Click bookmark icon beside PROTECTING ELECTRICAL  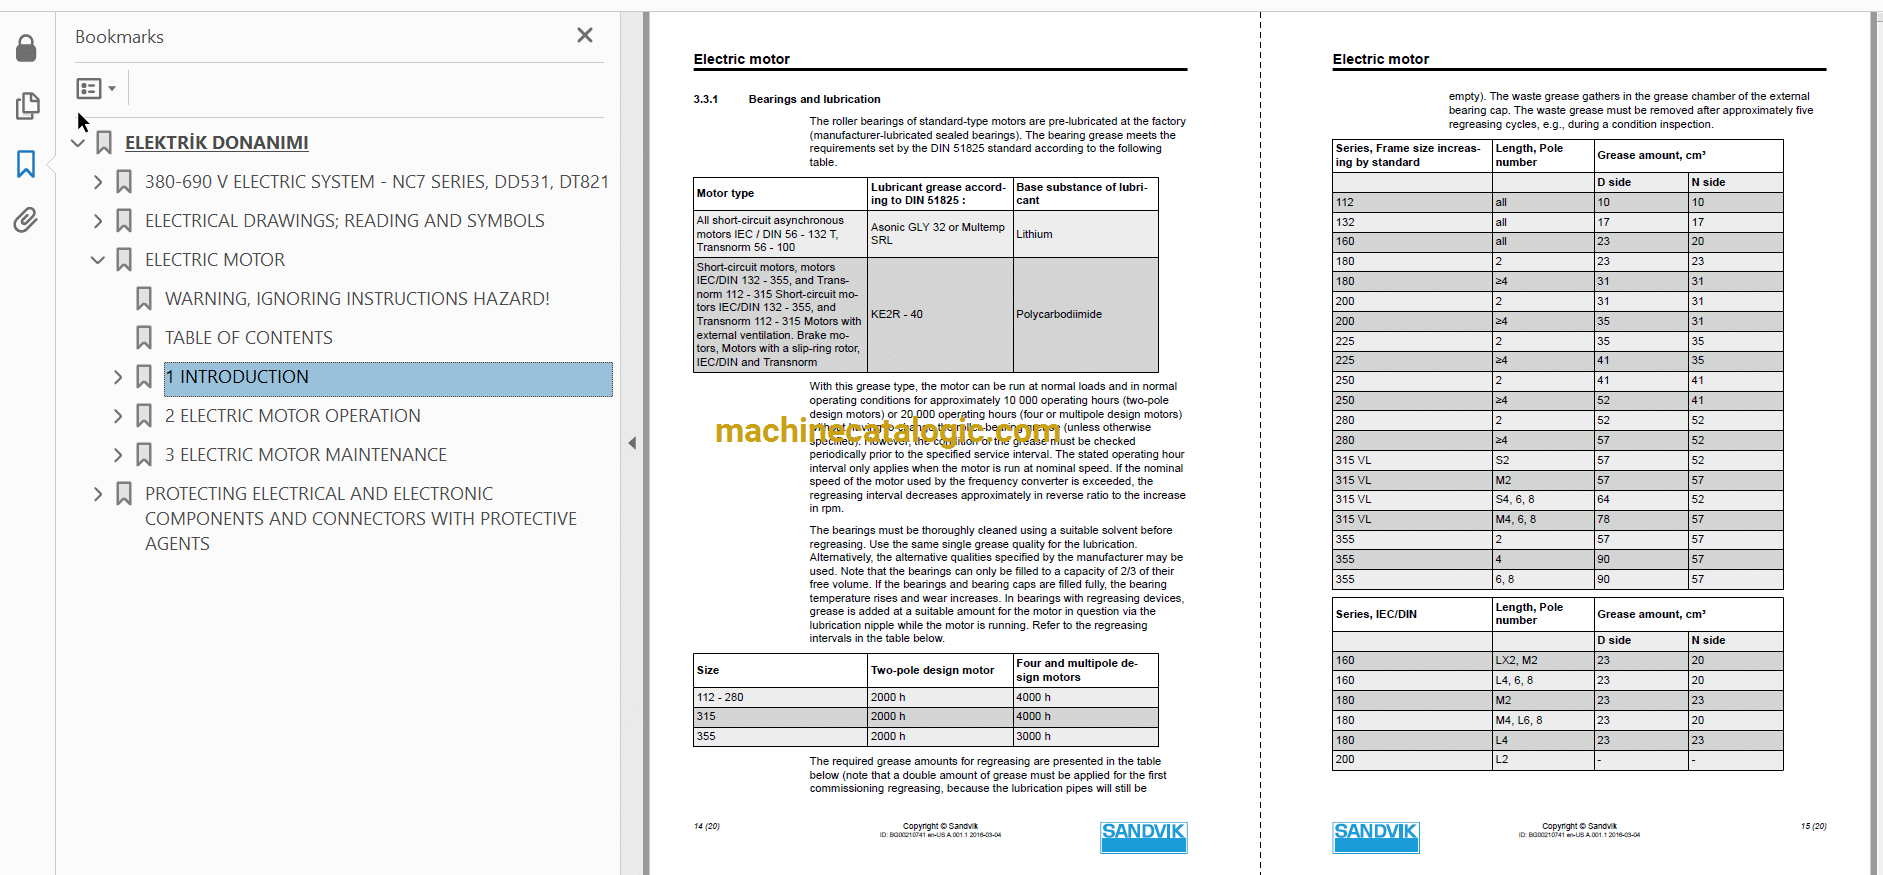coord(124,494)
